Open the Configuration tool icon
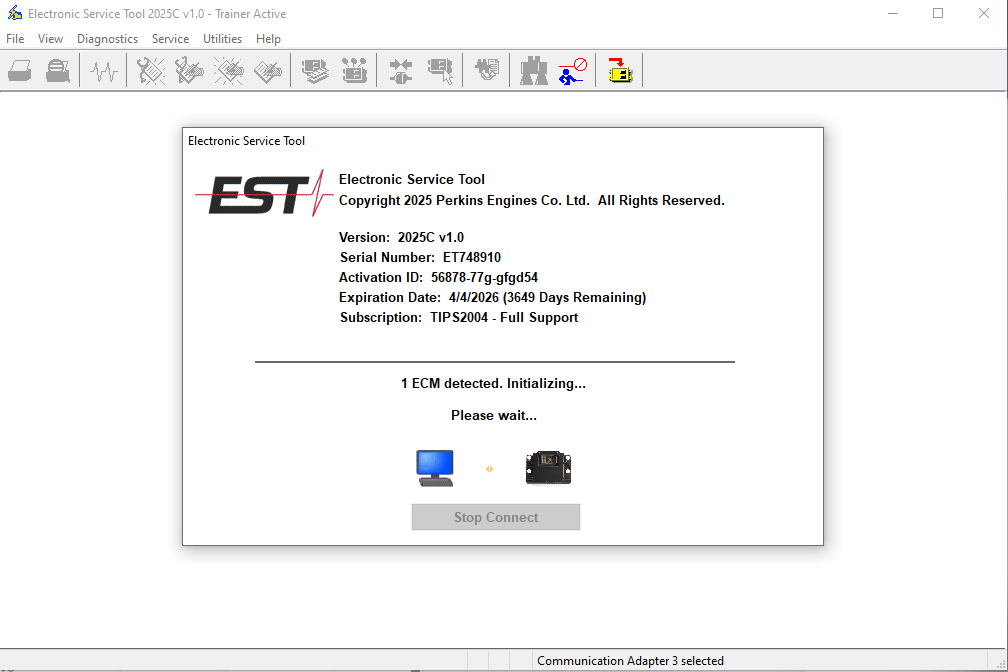 pyautogui.click(x=354, y=71)
